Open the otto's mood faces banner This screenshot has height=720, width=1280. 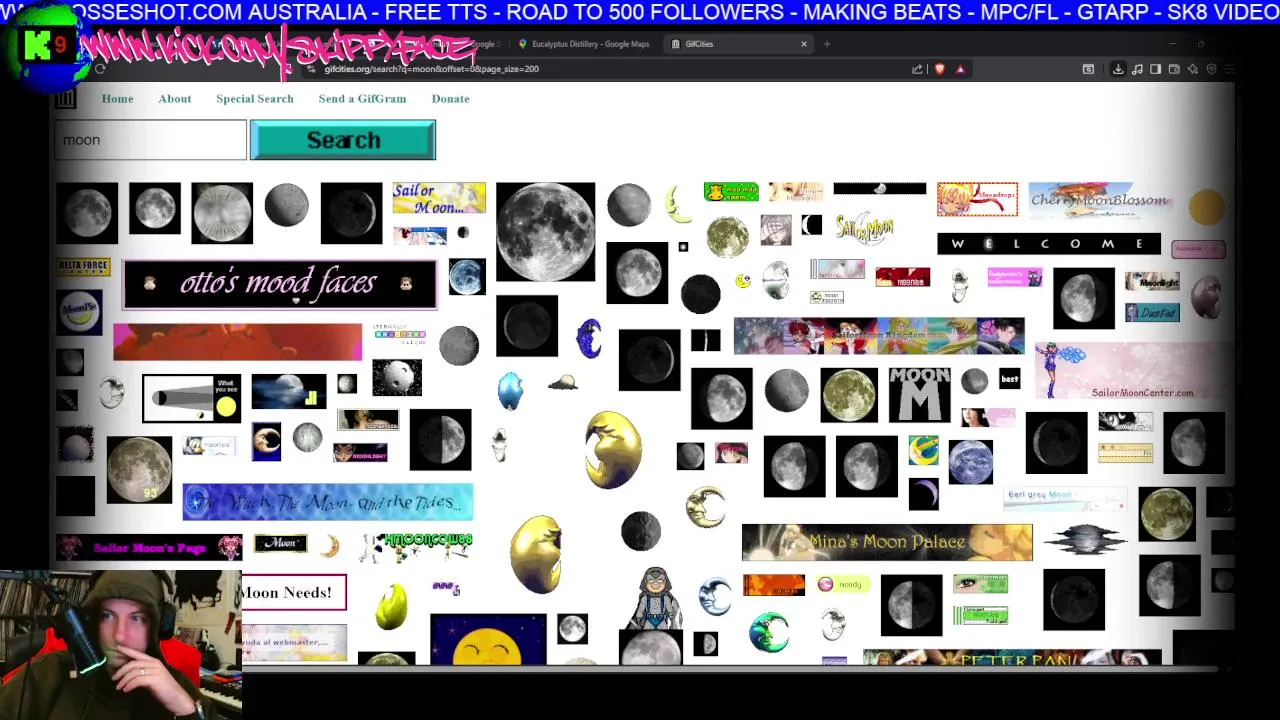click(280, 284)
